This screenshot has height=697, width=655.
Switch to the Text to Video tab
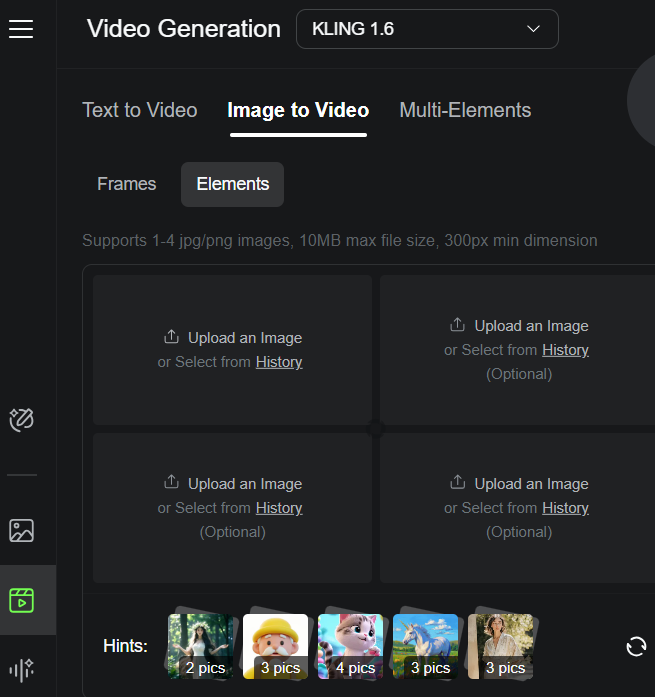point(140,110)
